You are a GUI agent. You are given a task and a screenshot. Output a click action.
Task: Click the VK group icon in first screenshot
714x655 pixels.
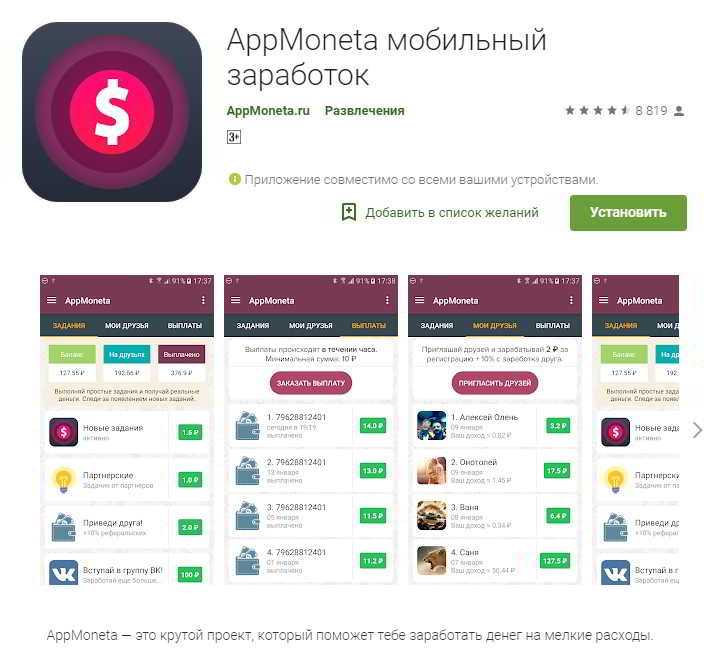point(63,573)
